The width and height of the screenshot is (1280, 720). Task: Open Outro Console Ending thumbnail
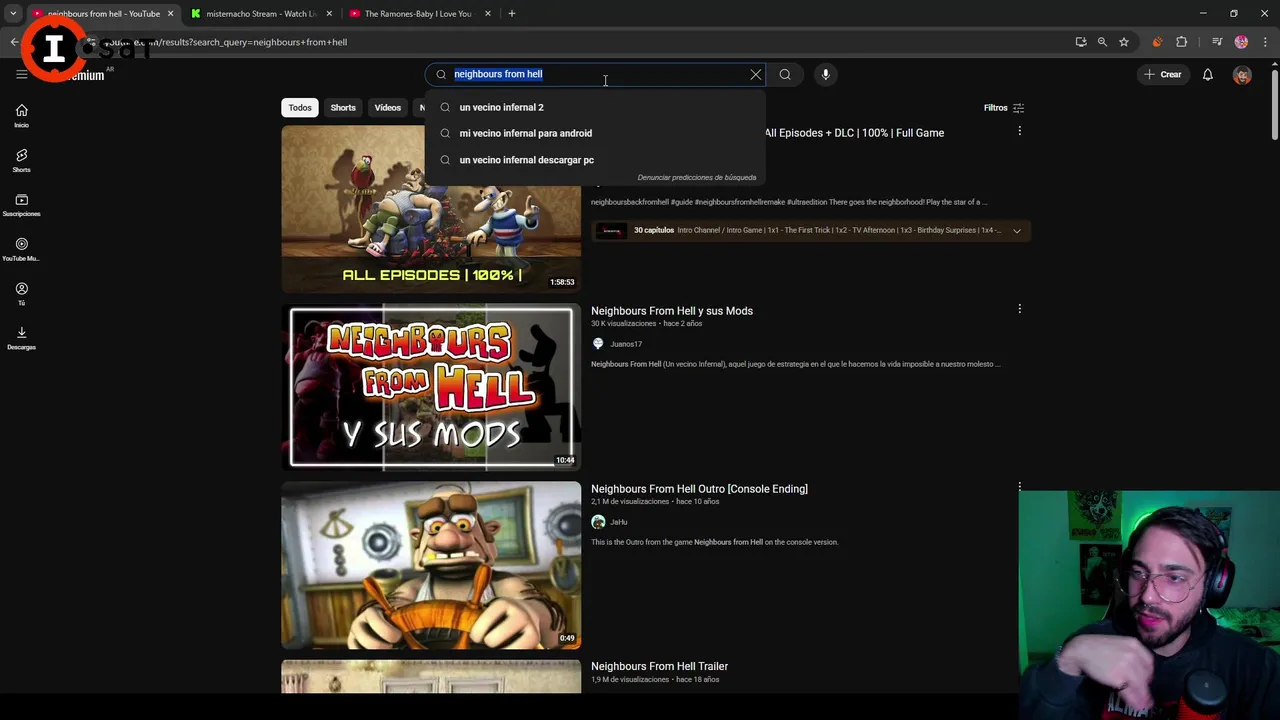(x=431, y=565)
